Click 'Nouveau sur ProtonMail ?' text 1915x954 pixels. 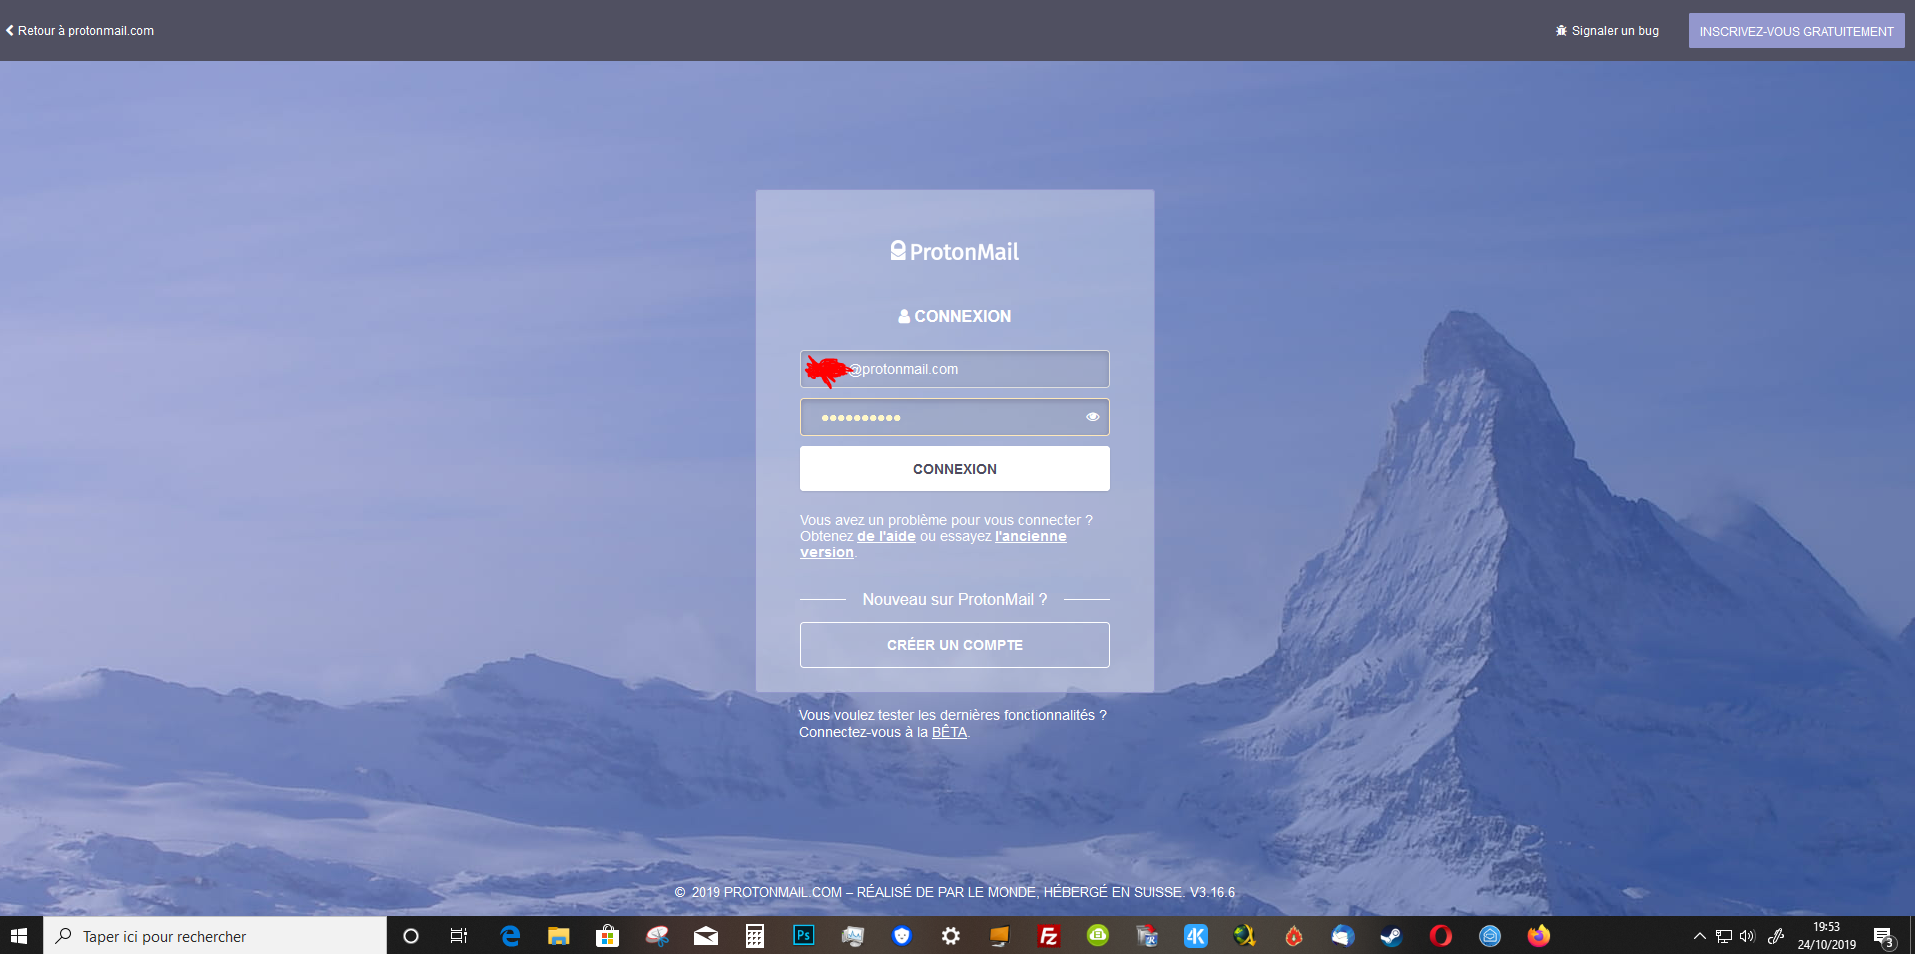click(955, 599)
